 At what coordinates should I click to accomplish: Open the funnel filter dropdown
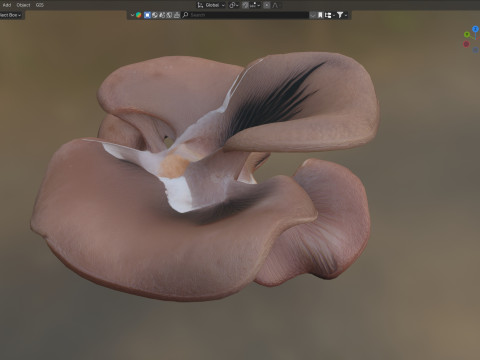pyautogui.click(x=342, y=15)
